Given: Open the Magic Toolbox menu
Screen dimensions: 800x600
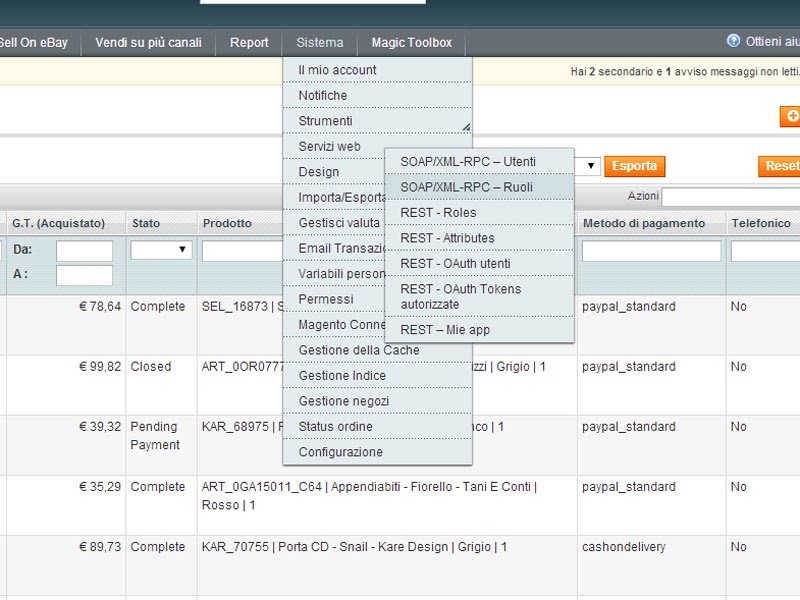Looking at the screenshot, I should [411, 43].
